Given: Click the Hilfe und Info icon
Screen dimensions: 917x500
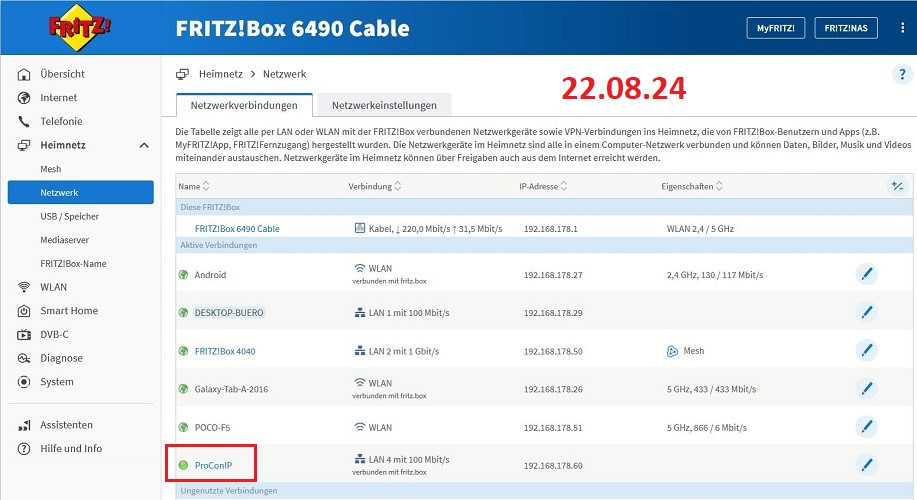Looking at the screenshot, I should 24,449.
